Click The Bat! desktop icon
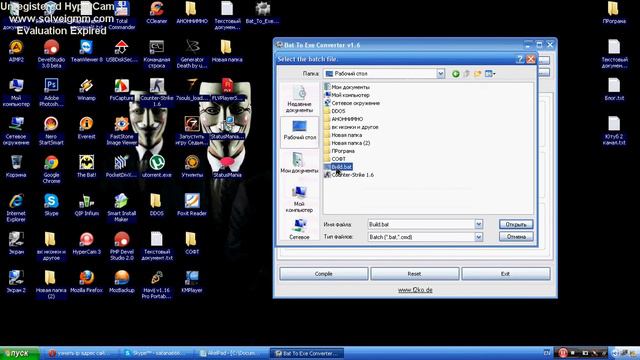The width and height of the screenshot is (640, 360). [x=87, y=166]
